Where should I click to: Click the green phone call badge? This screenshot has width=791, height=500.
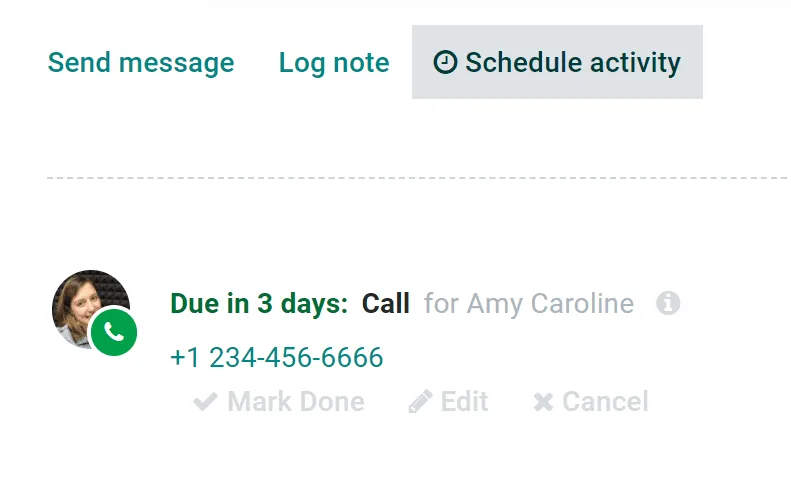pos(114,332)
